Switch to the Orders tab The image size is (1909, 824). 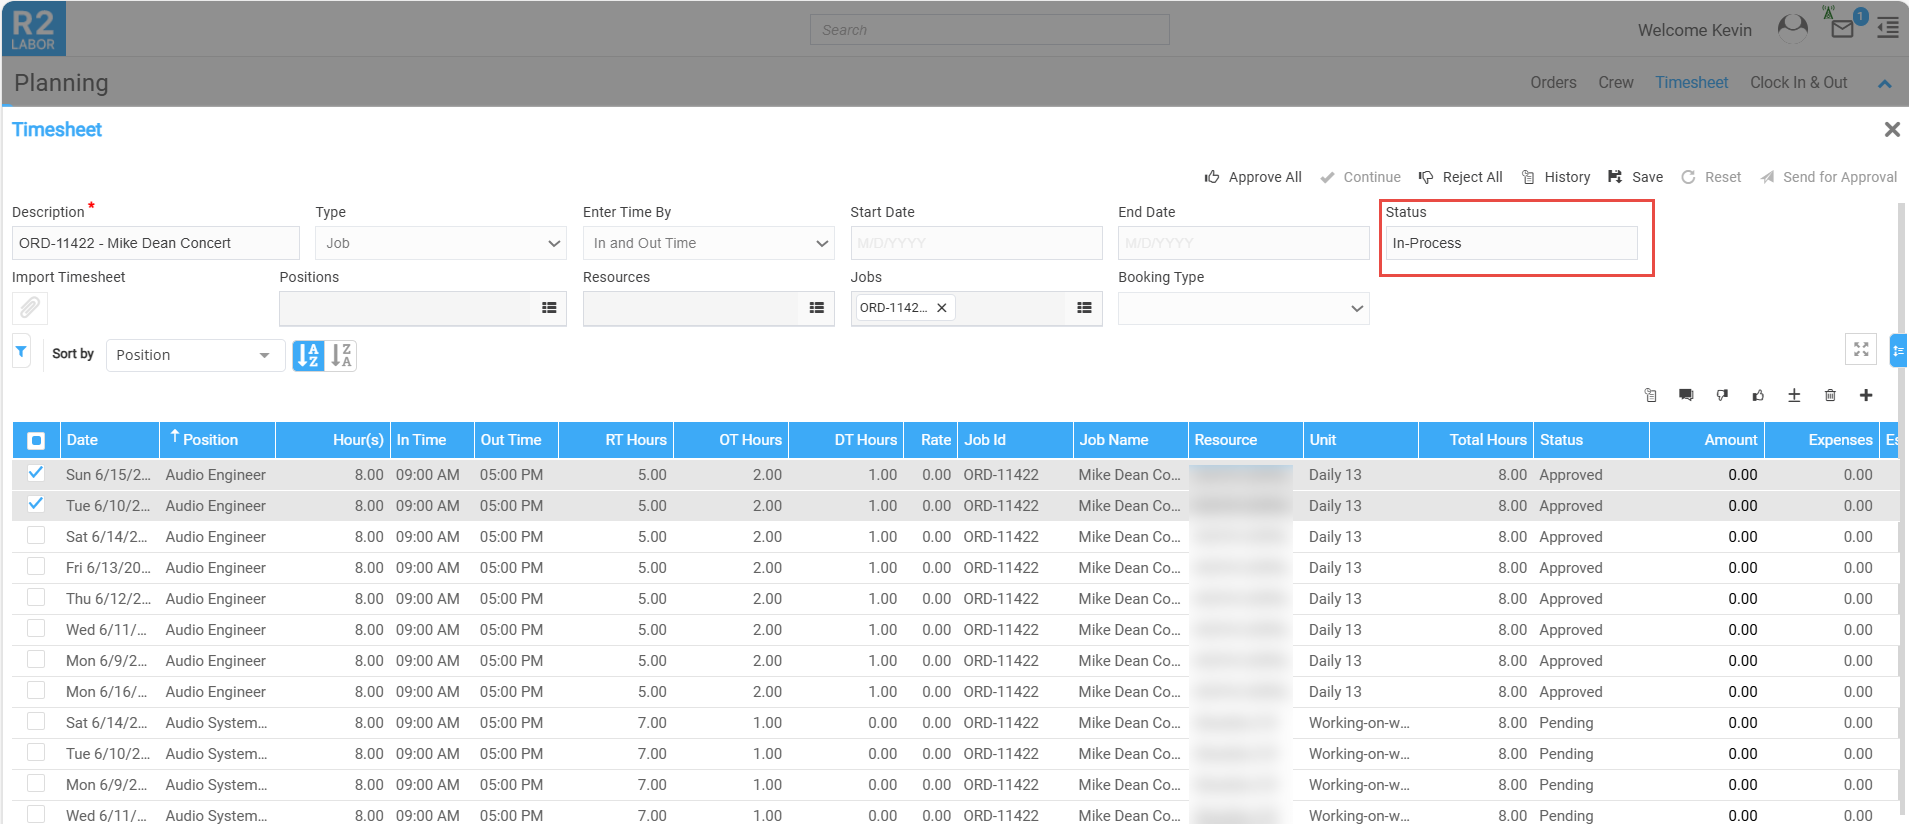[1552, 83]
